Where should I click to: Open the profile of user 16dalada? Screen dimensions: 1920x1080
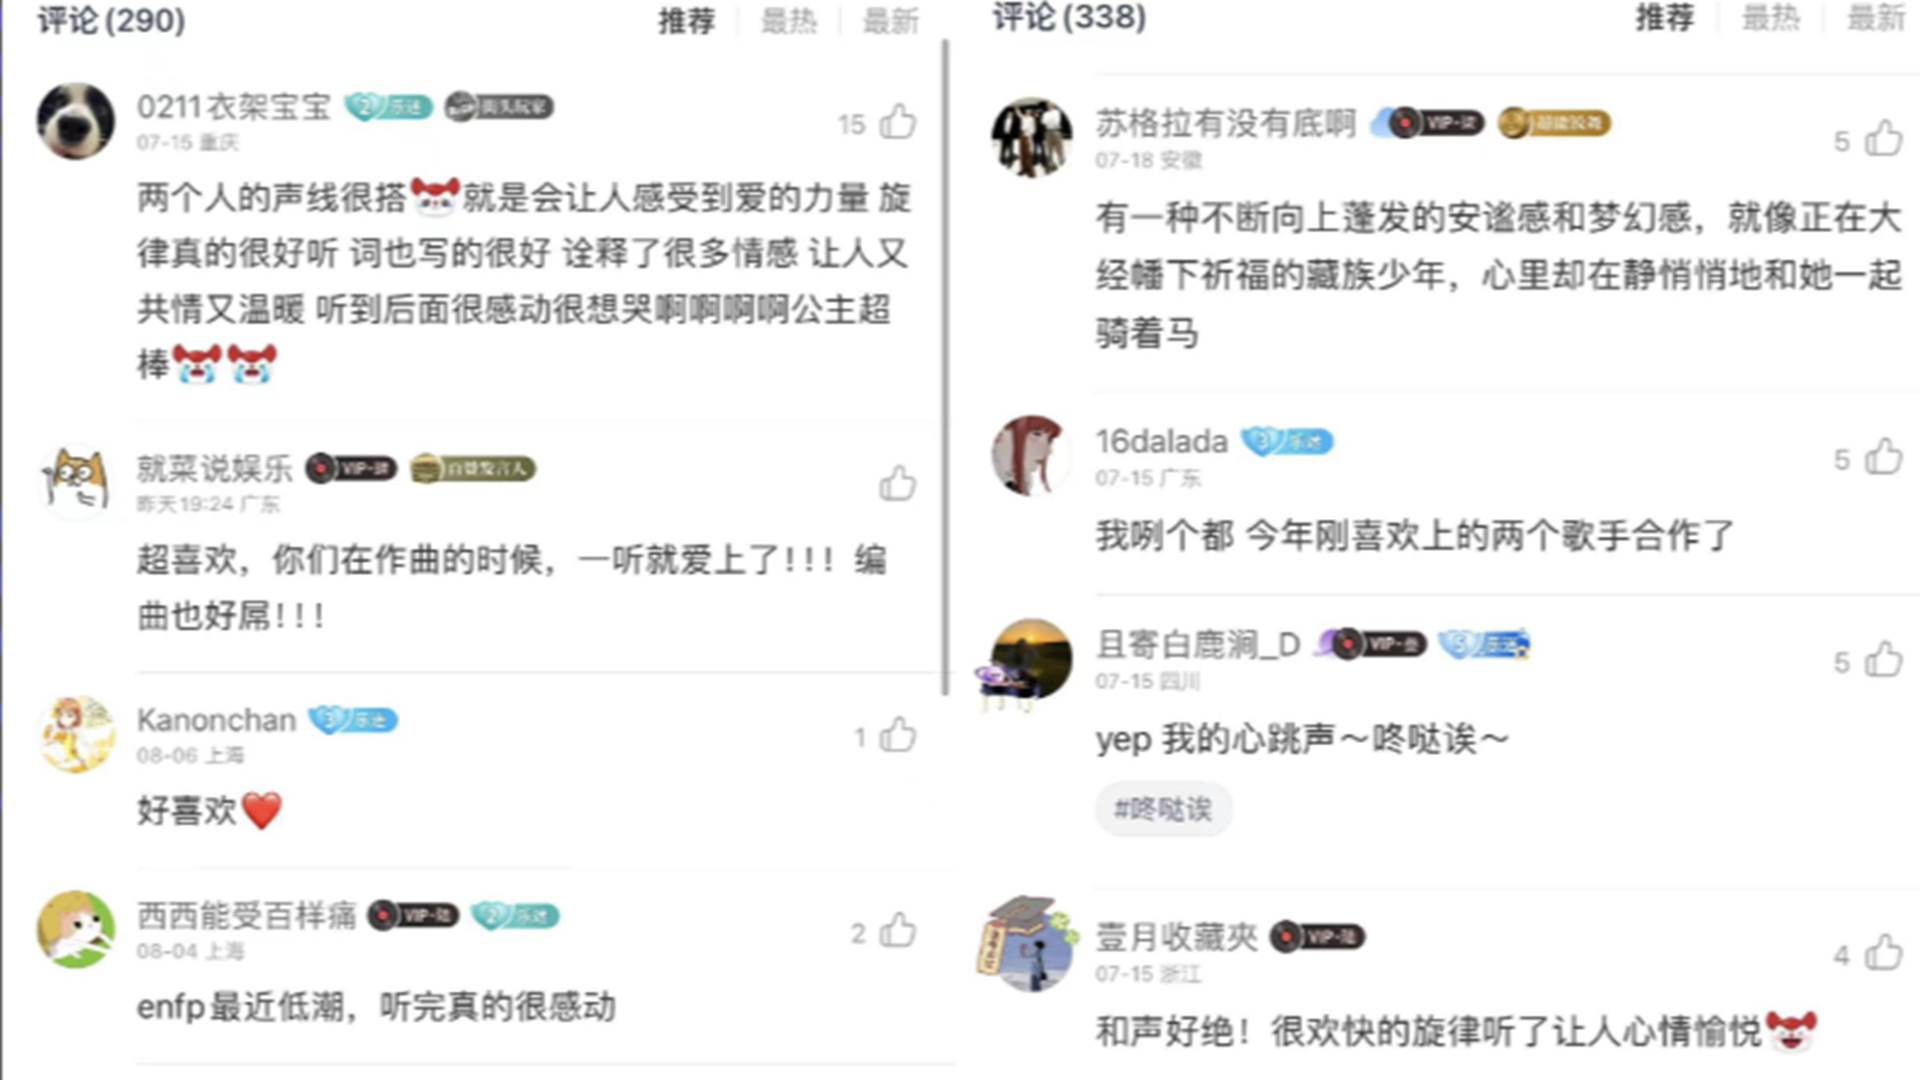pos(1161,441)
